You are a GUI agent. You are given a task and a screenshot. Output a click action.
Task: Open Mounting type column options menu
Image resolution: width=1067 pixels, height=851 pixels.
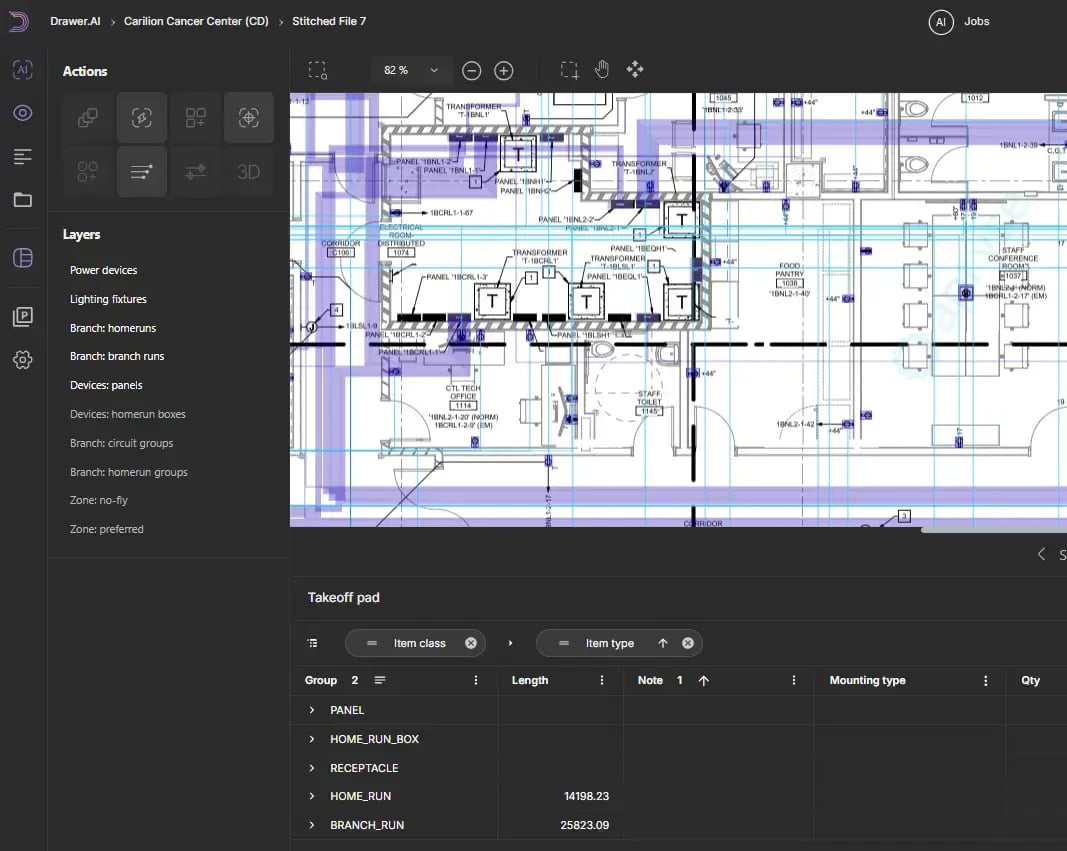(985, 680)
